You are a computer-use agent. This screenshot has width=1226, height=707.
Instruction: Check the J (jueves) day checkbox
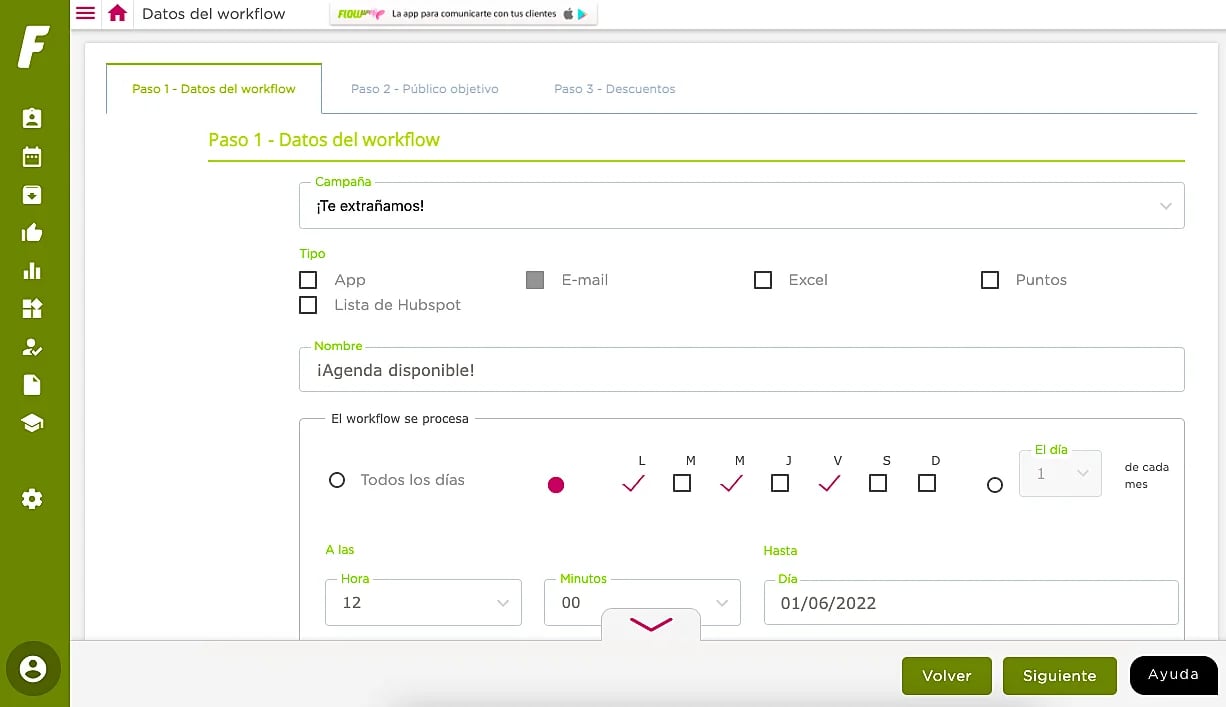[780, 483]
